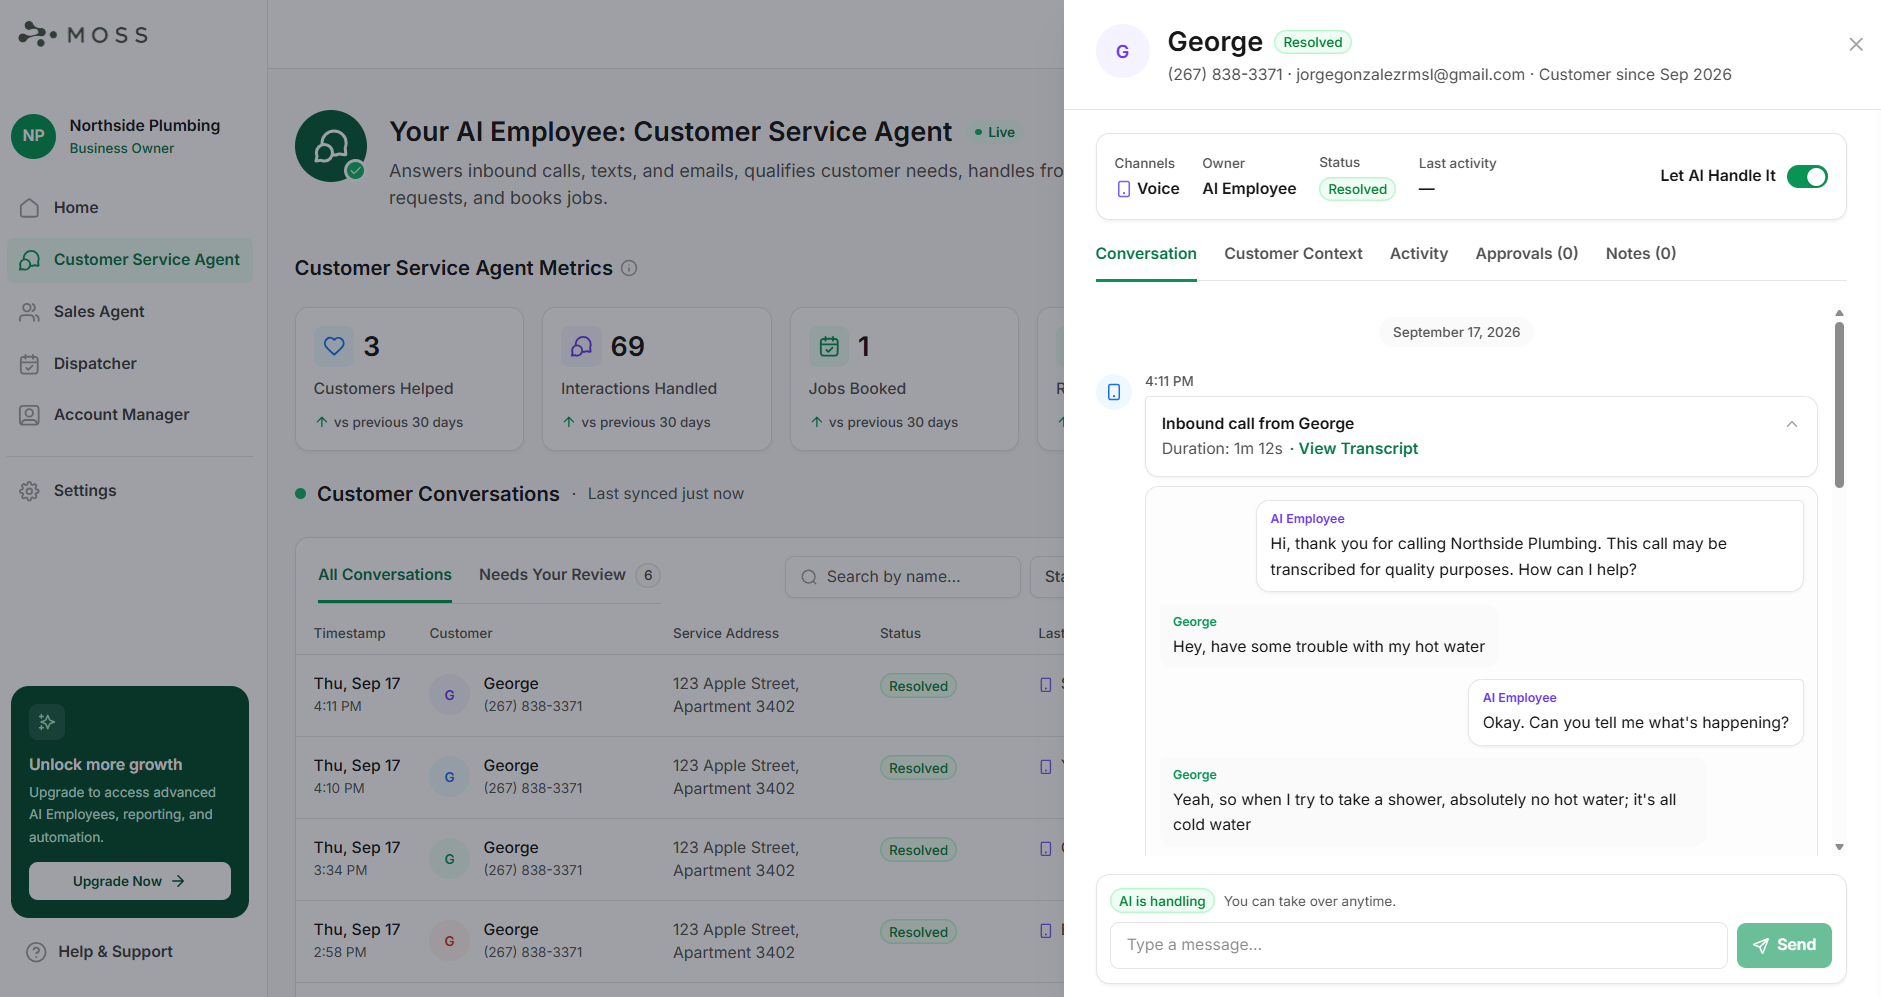Open the Approvals (0) tab
The width and height of the screenshot is (1881, 997).
pyautogui.click(x=1526, y=254)
